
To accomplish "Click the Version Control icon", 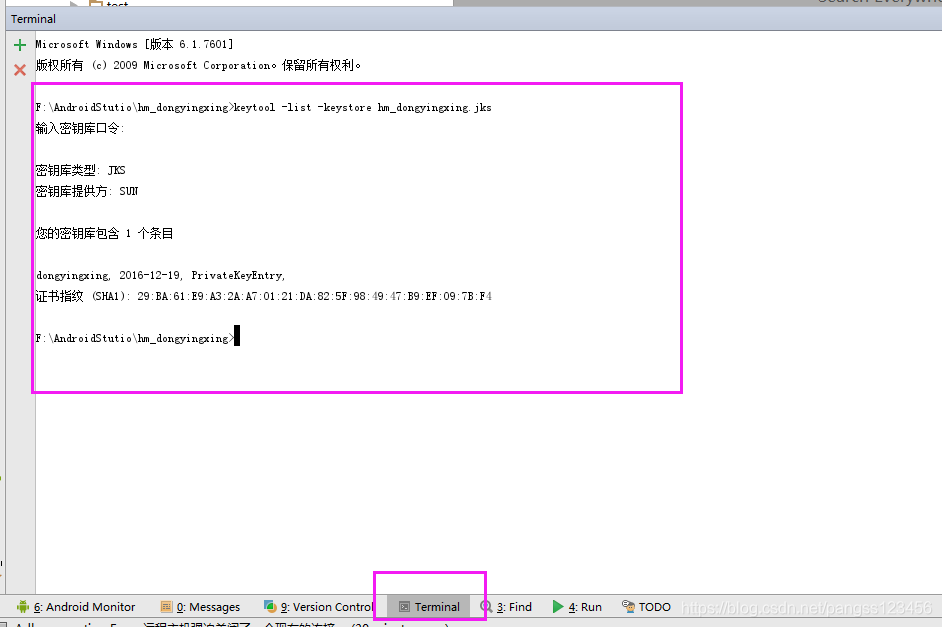I will (x=270, y=607).
